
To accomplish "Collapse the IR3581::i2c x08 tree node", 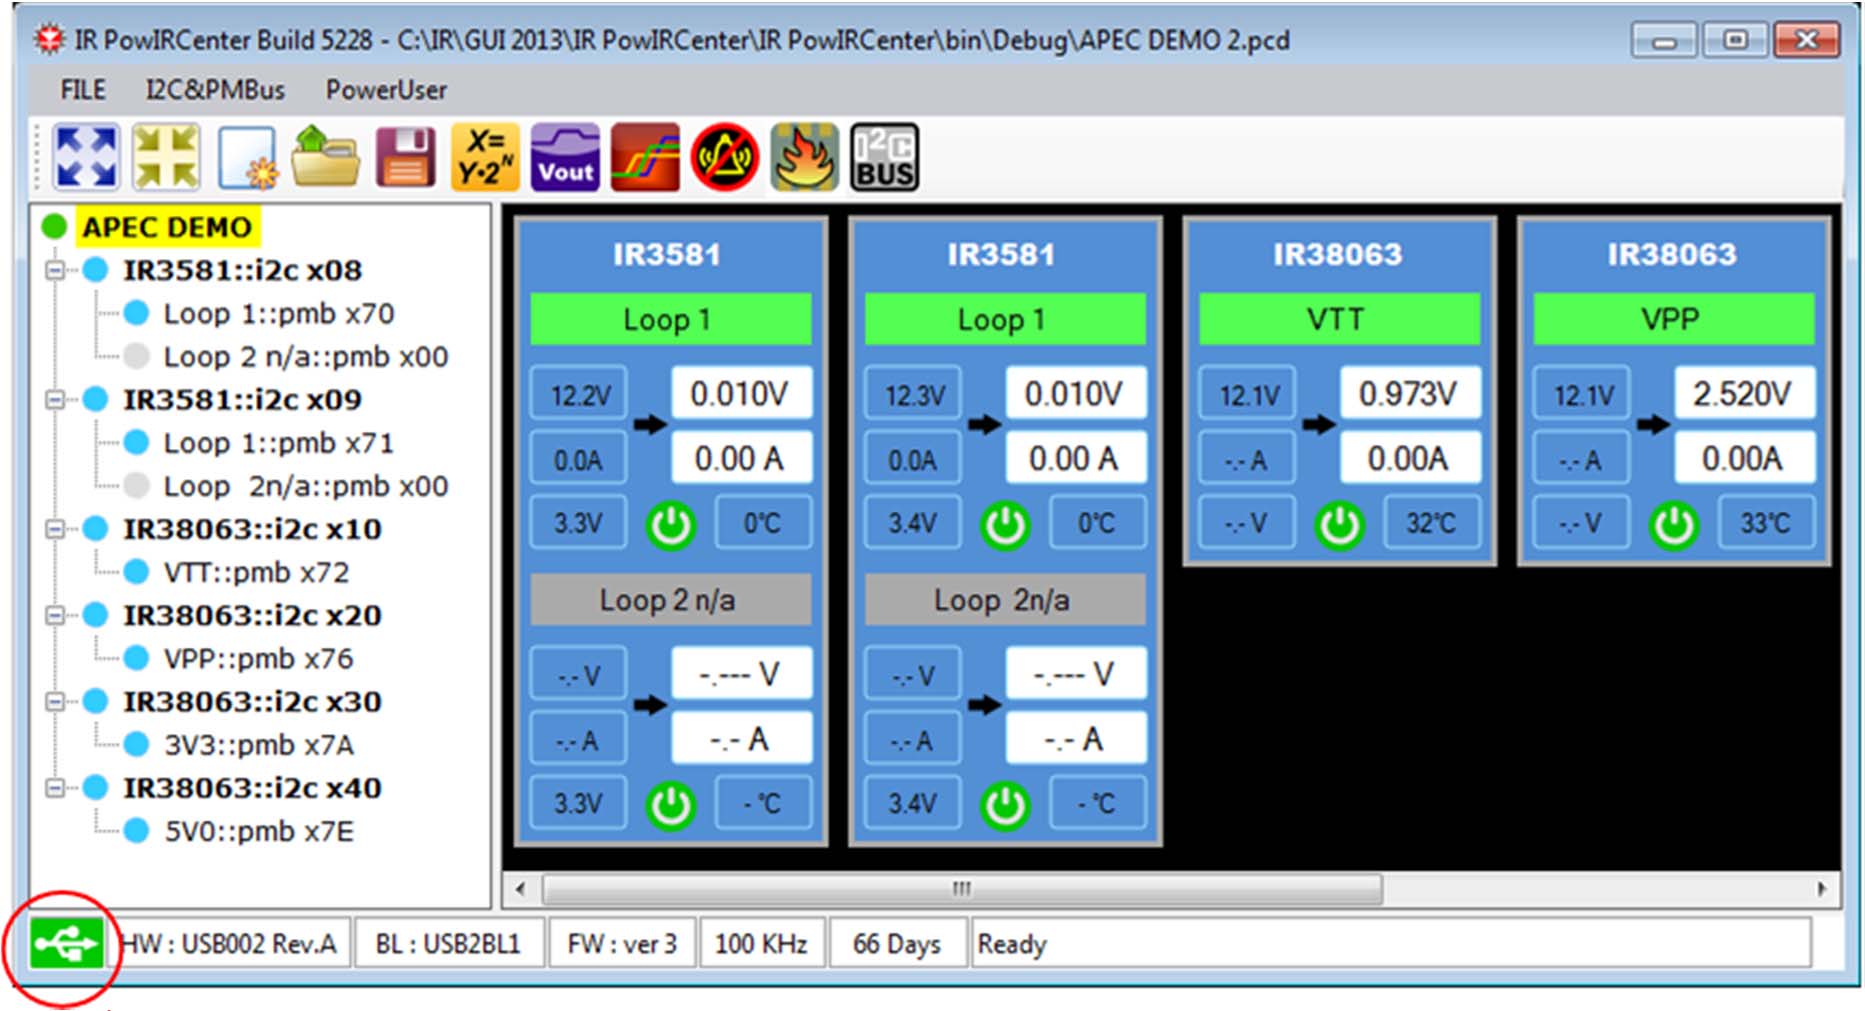I will (x=56, y=270).
